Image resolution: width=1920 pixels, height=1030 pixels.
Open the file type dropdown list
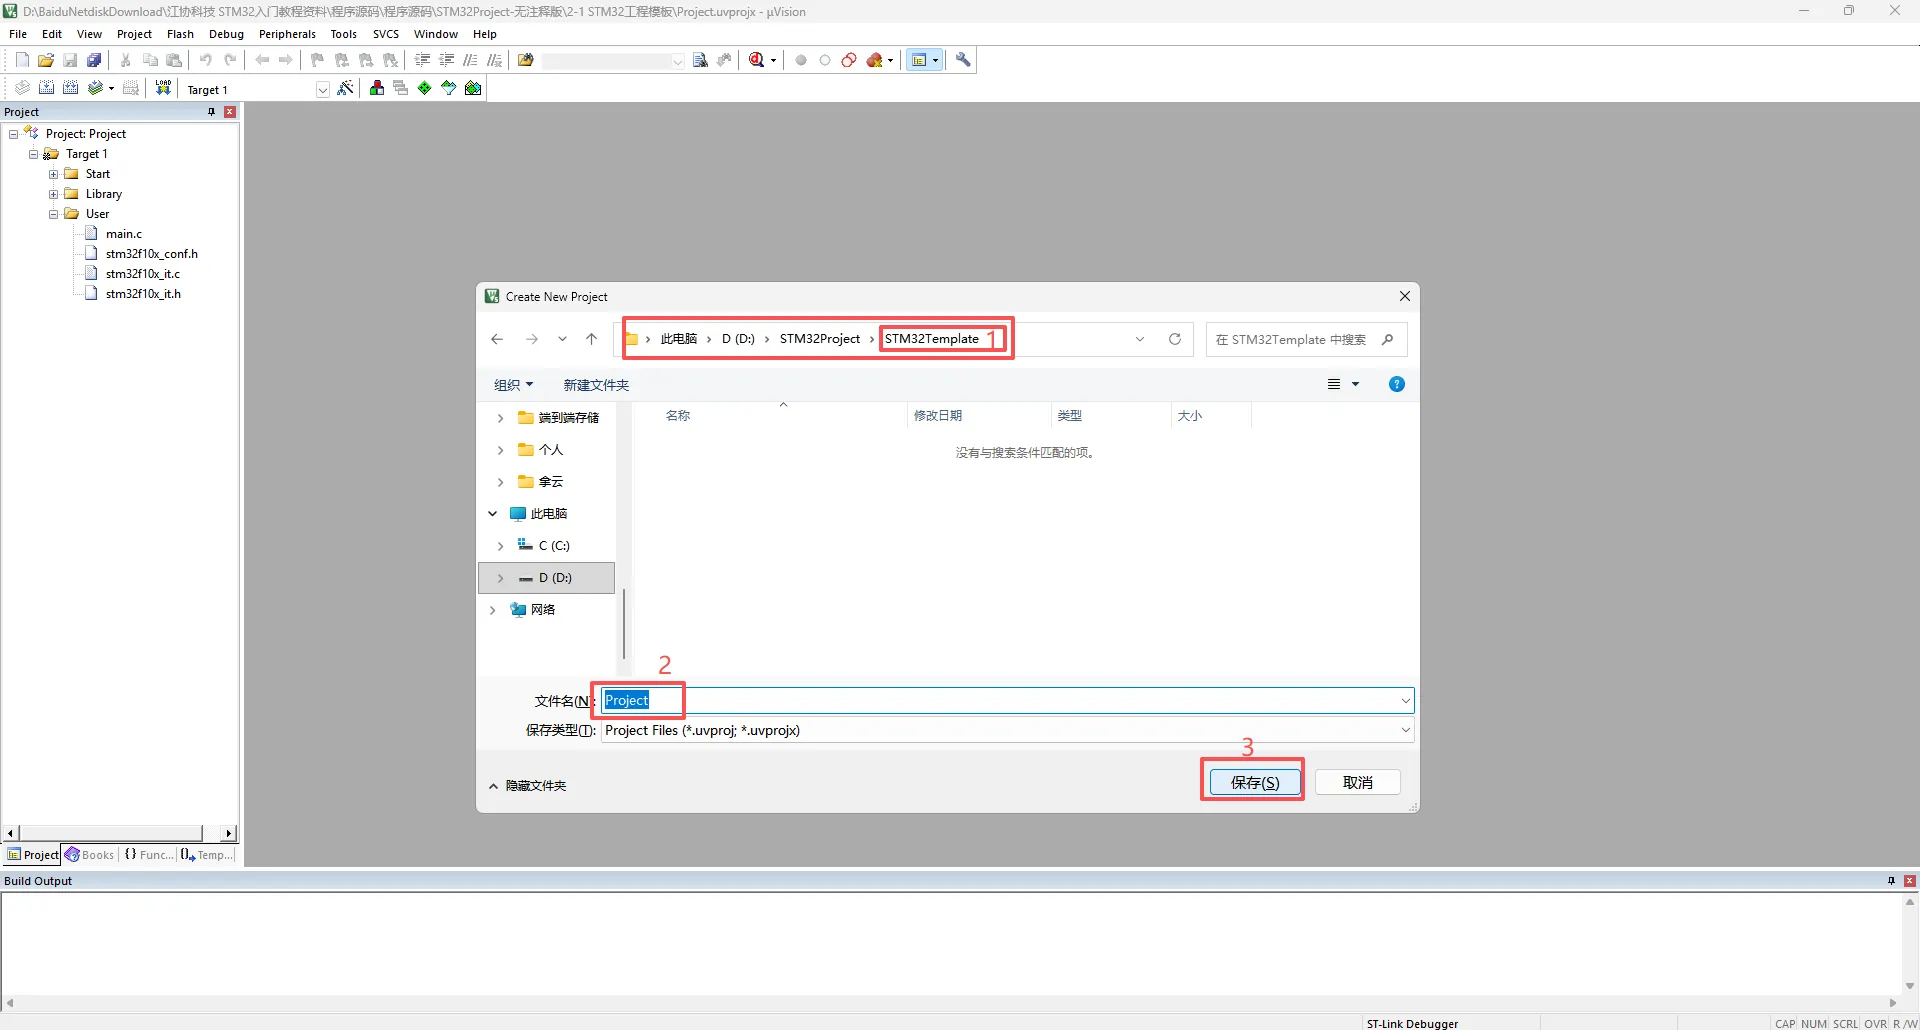[1405, 730]
